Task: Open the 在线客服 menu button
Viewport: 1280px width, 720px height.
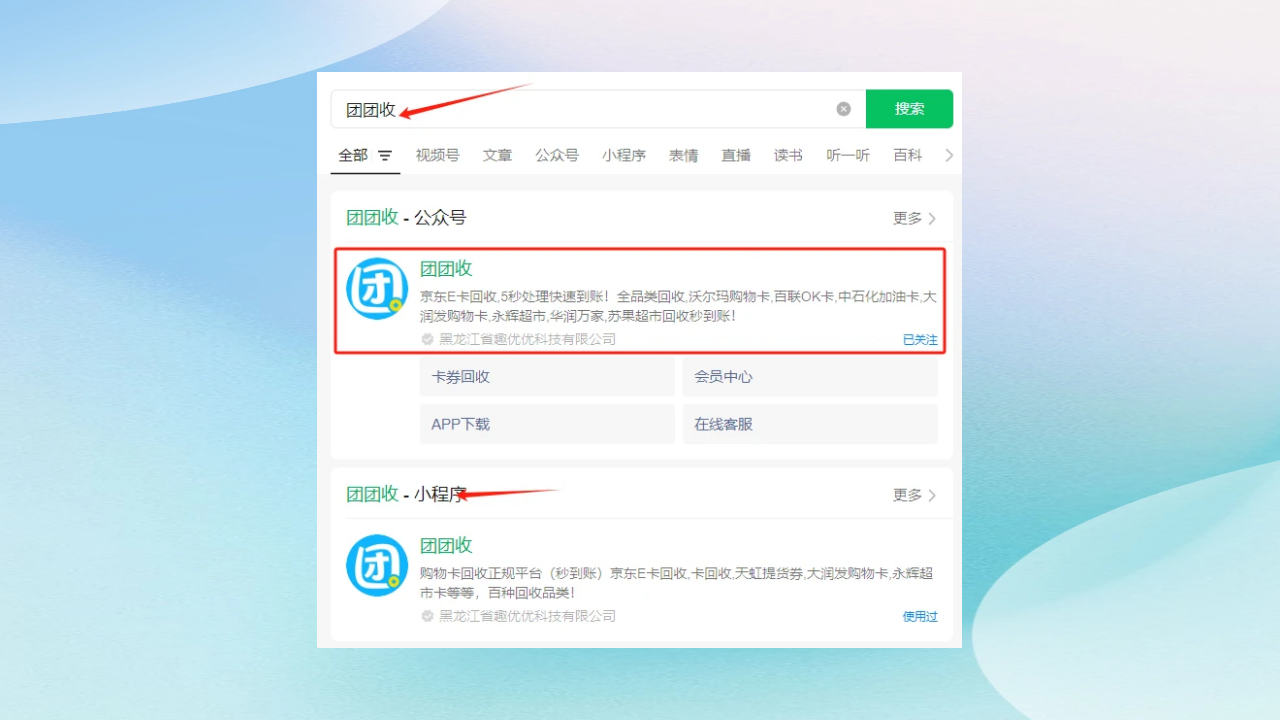Action: coord(810,424)
